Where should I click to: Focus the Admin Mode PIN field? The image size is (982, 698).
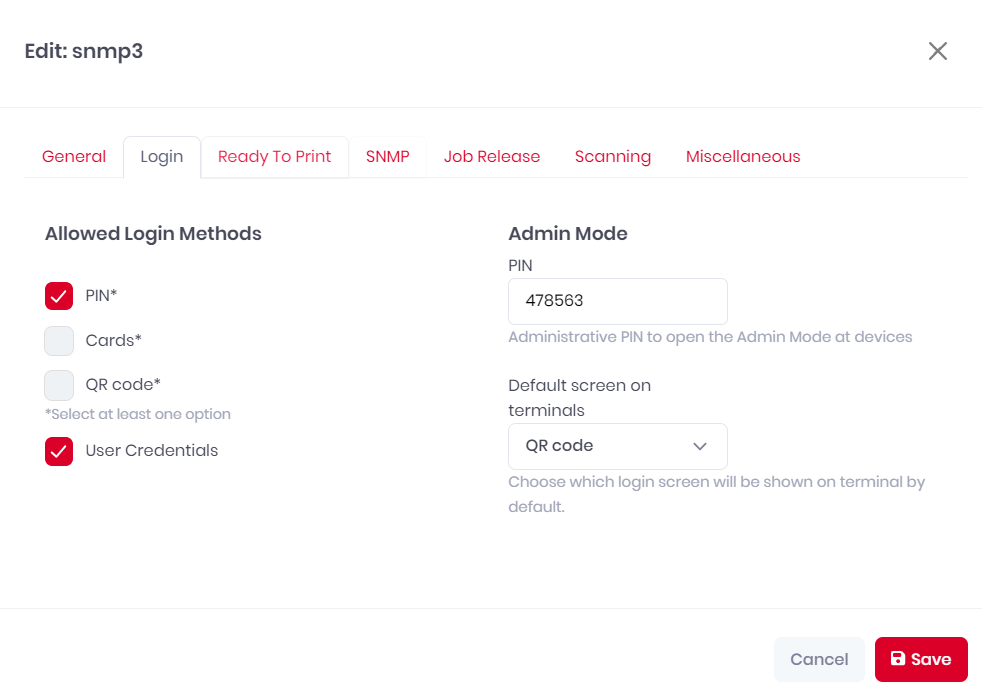(x=618, y=301)
